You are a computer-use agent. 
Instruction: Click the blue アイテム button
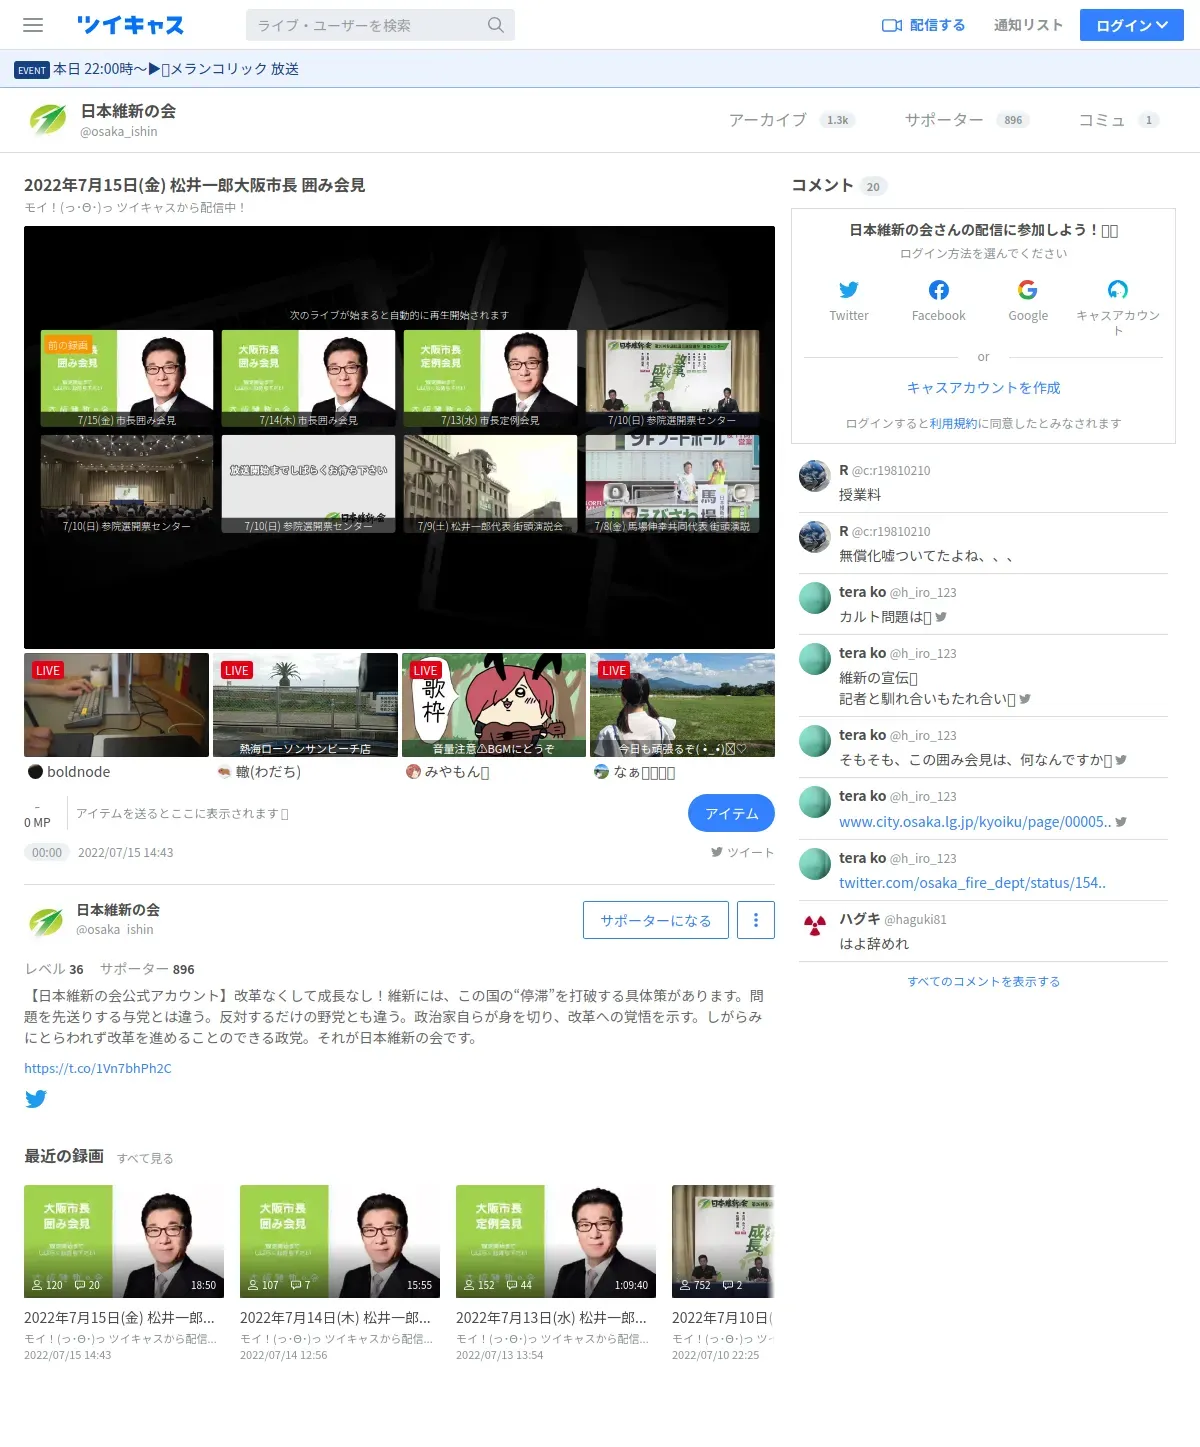(x=731, y=813)
